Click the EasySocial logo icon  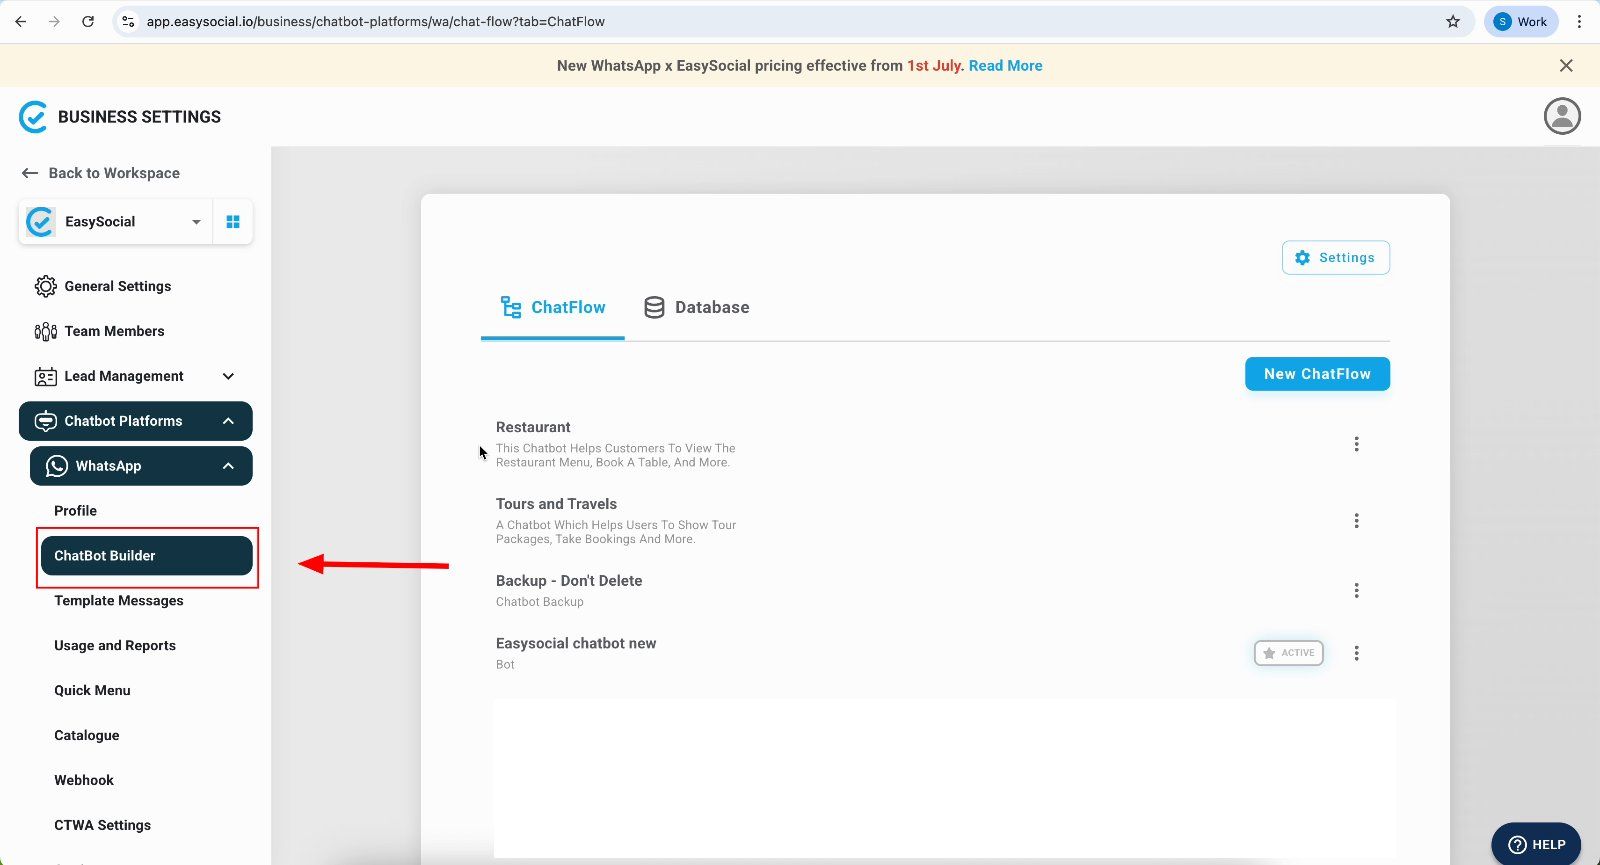33,117
